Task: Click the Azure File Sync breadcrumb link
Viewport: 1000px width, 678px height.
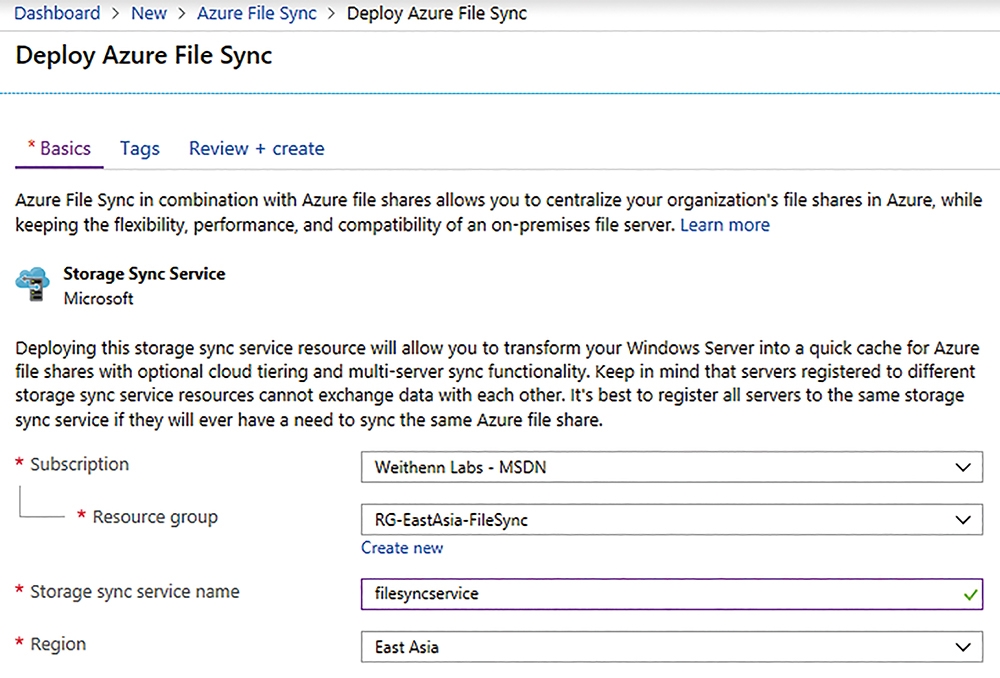Action: click(256, 13)
